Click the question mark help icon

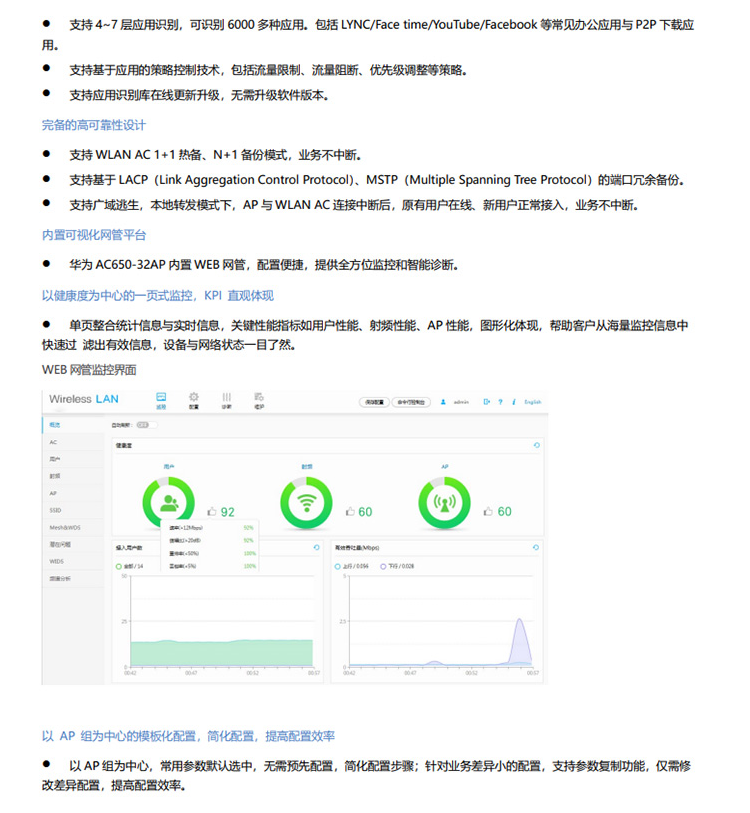[500, 402]
